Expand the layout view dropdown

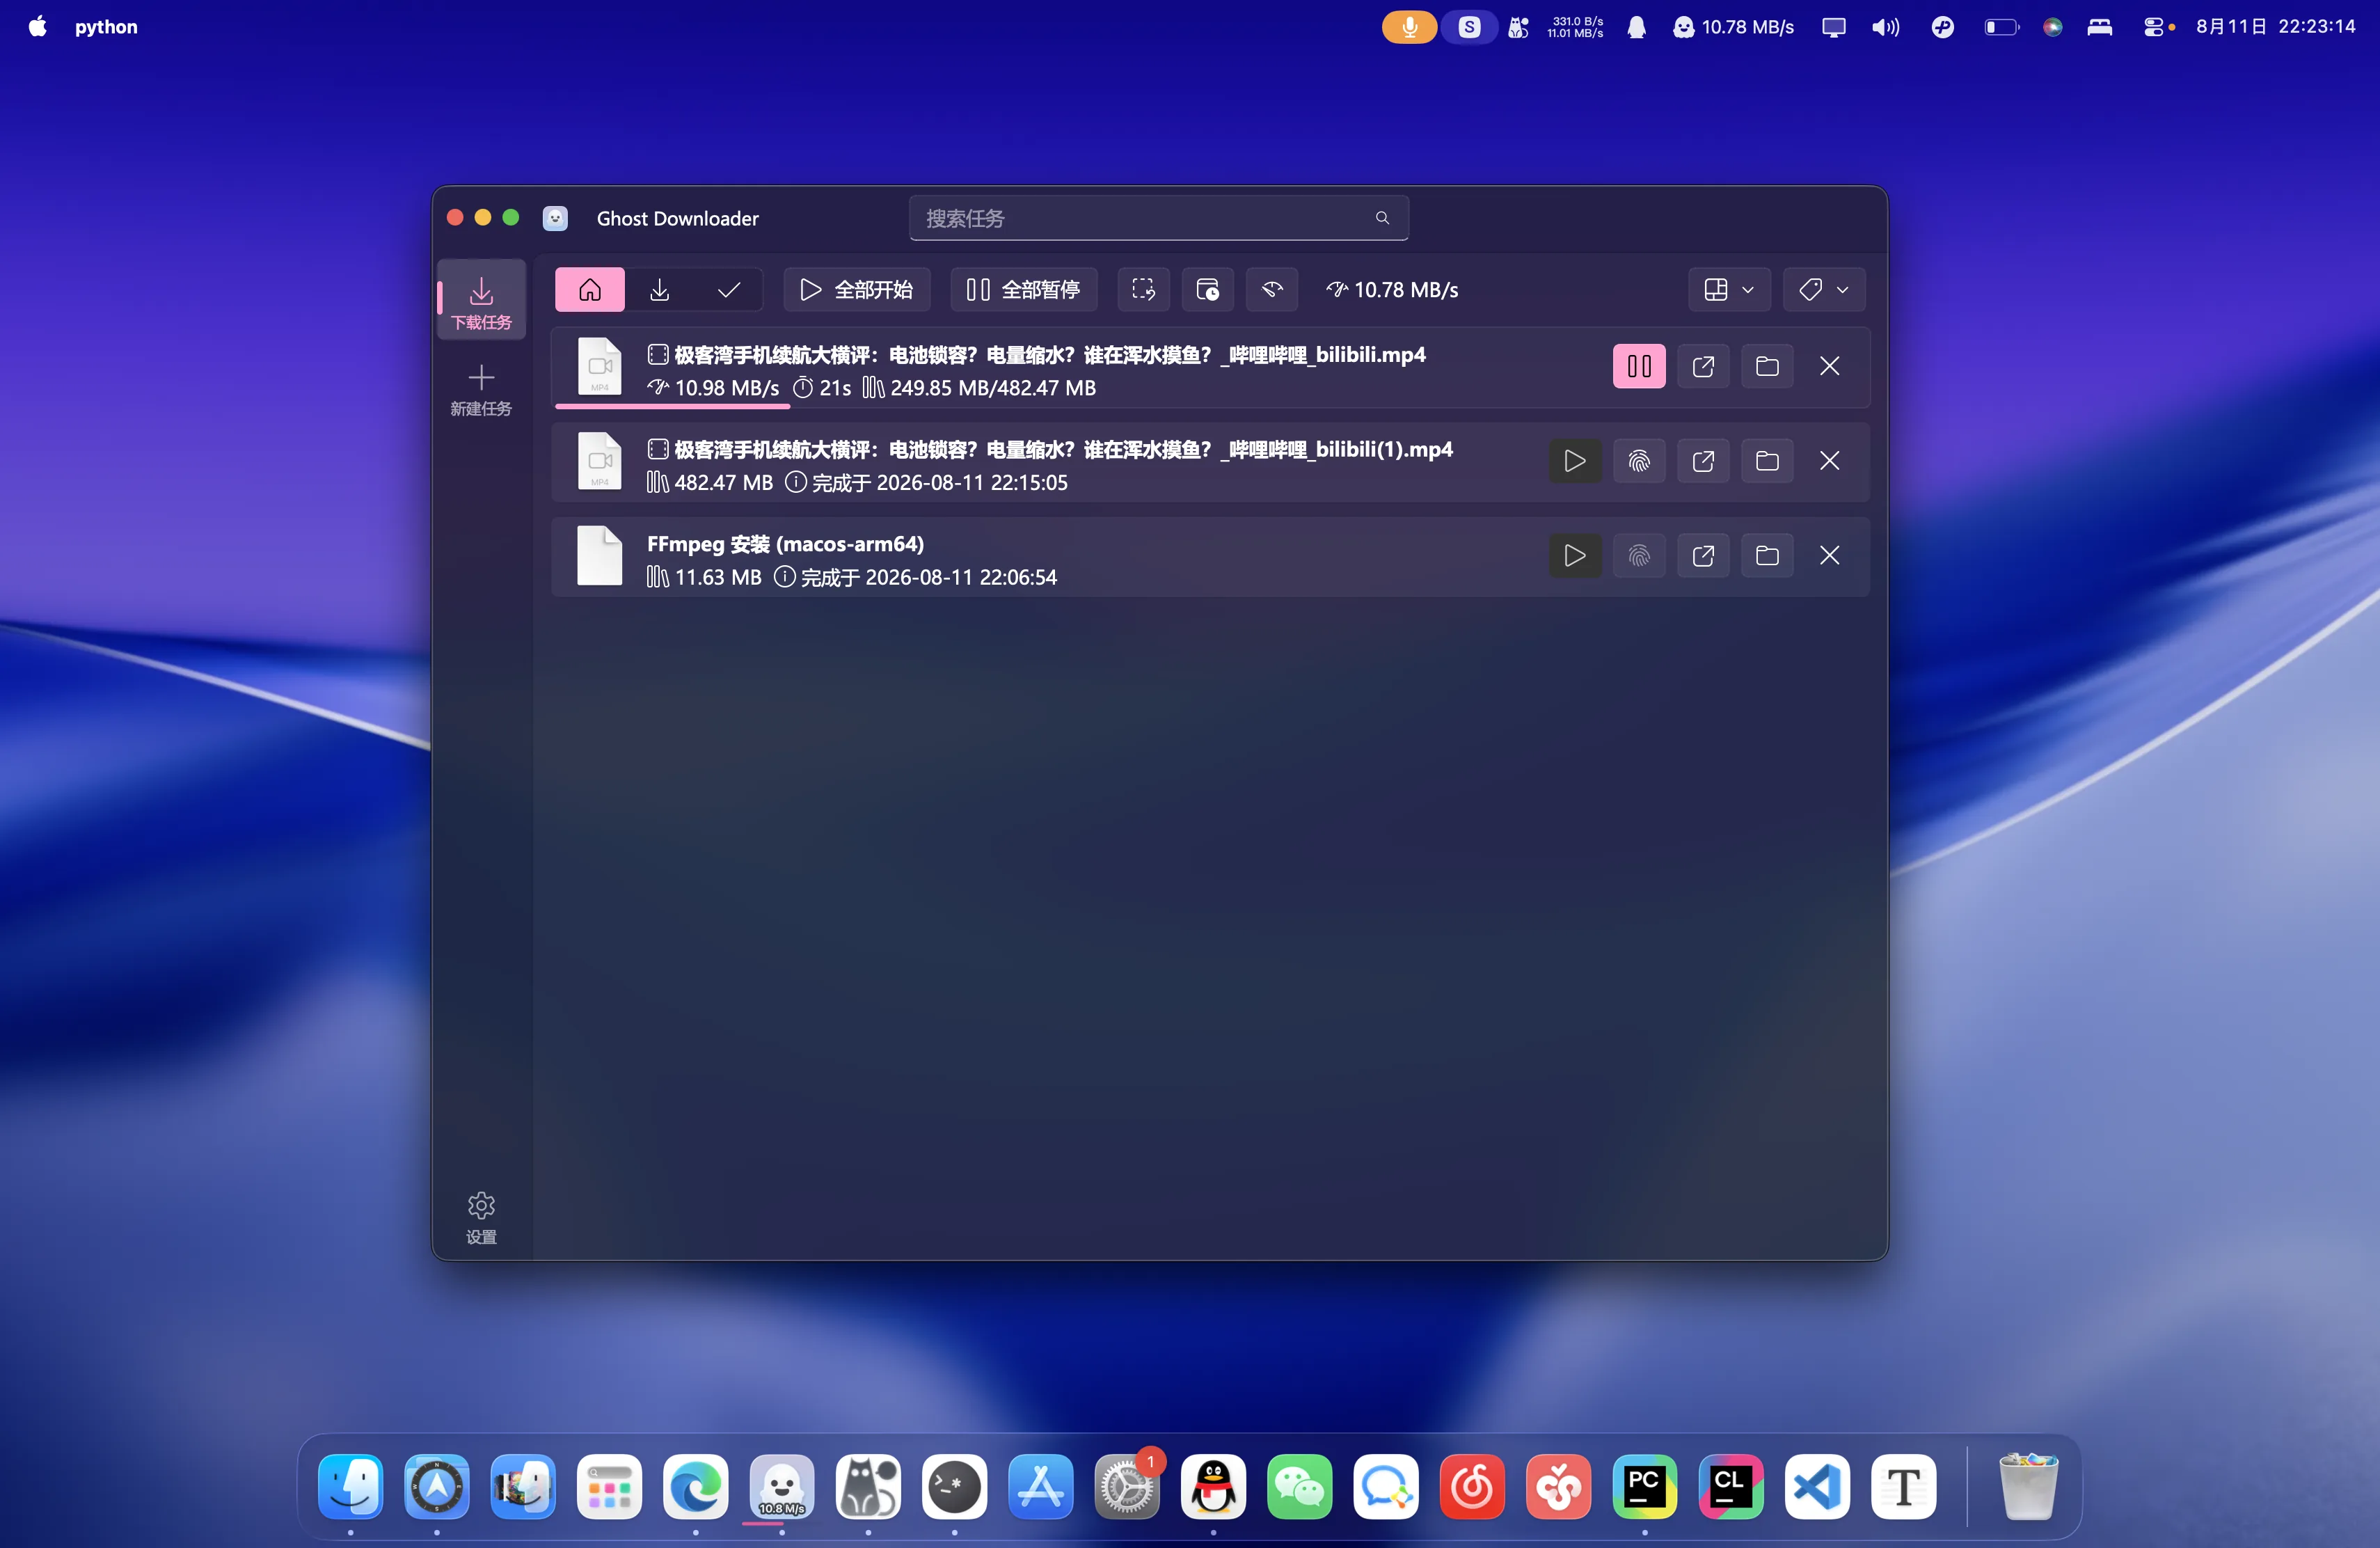point(1729,289)
